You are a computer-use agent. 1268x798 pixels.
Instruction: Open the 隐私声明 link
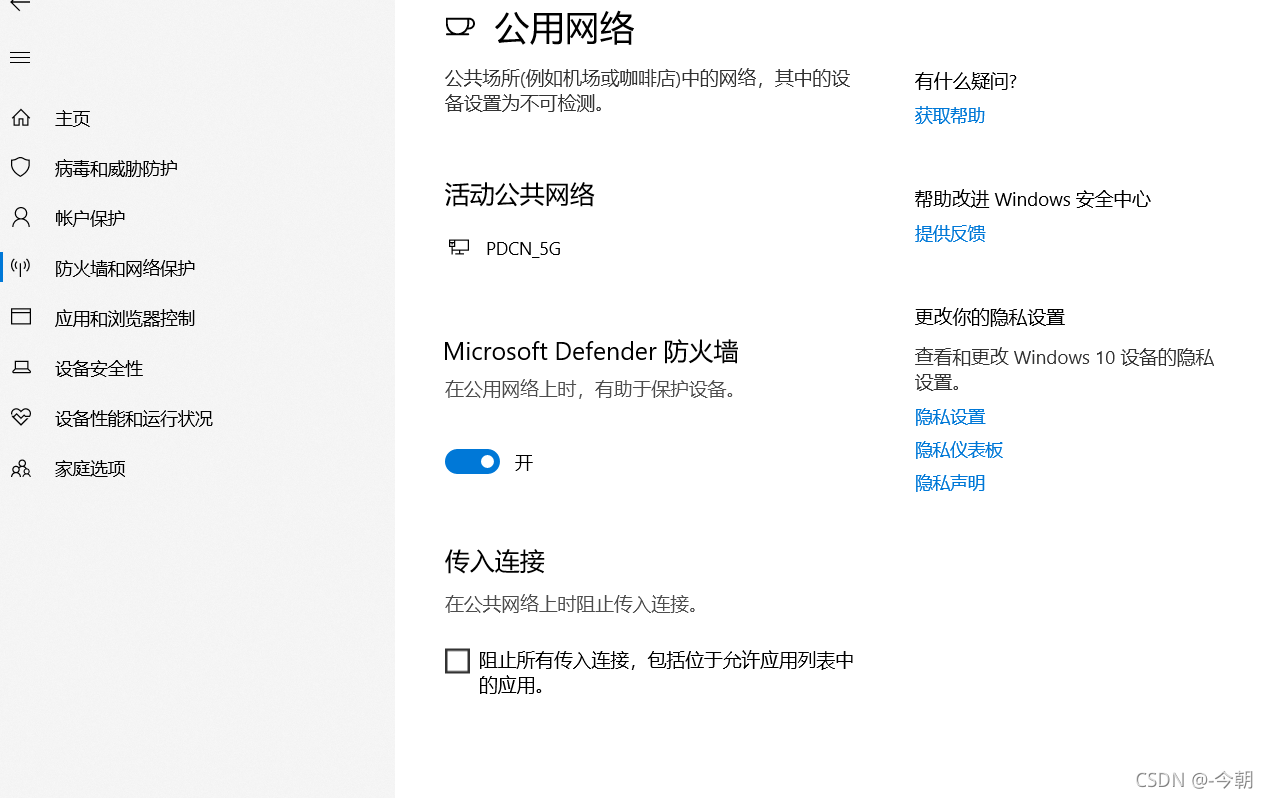click(x=950, y=483)
